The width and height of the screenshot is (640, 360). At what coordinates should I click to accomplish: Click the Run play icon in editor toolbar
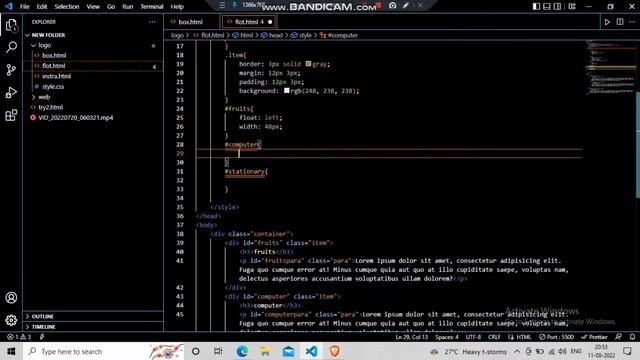[x=607, y=22]
